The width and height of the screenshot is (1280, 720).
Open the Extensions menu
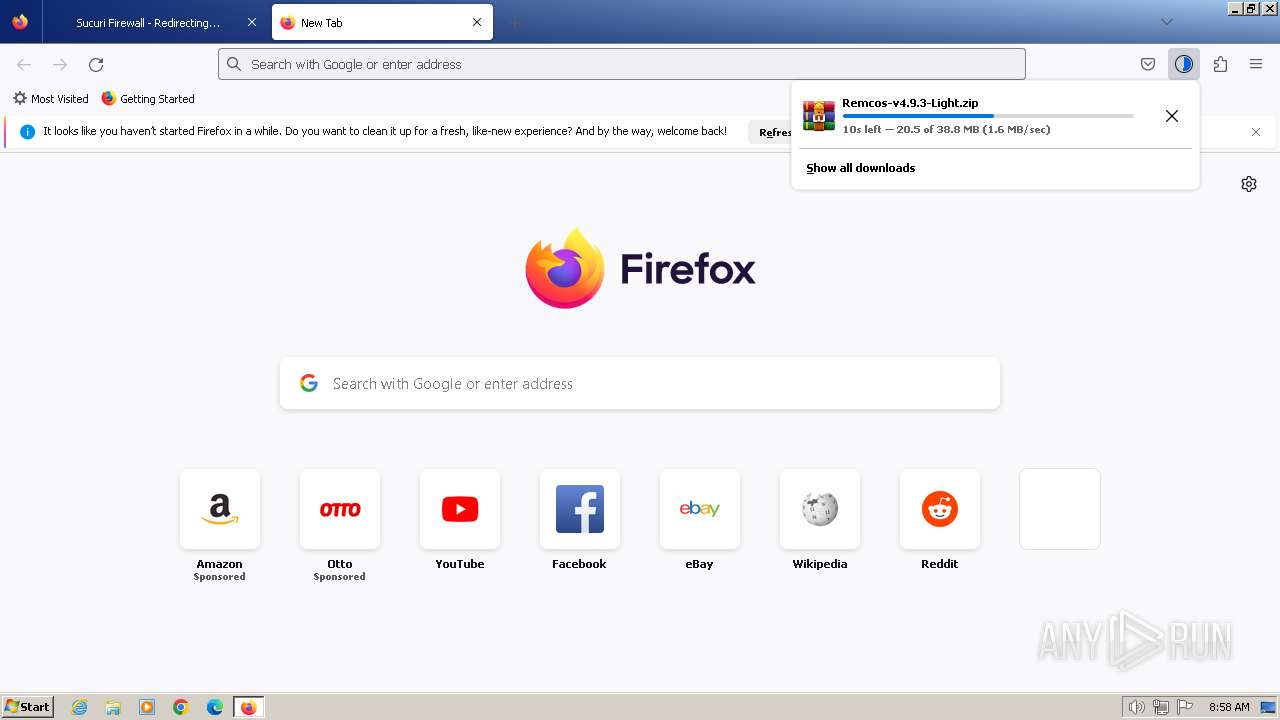[1220, 64]
